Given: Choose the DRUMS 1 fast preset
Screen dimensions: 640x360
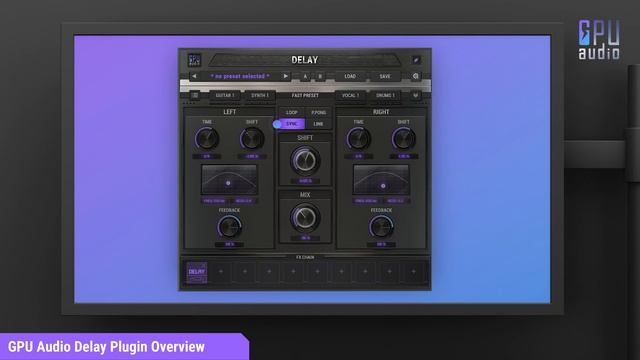Looking at the screenshot, I should pos(385,95).
